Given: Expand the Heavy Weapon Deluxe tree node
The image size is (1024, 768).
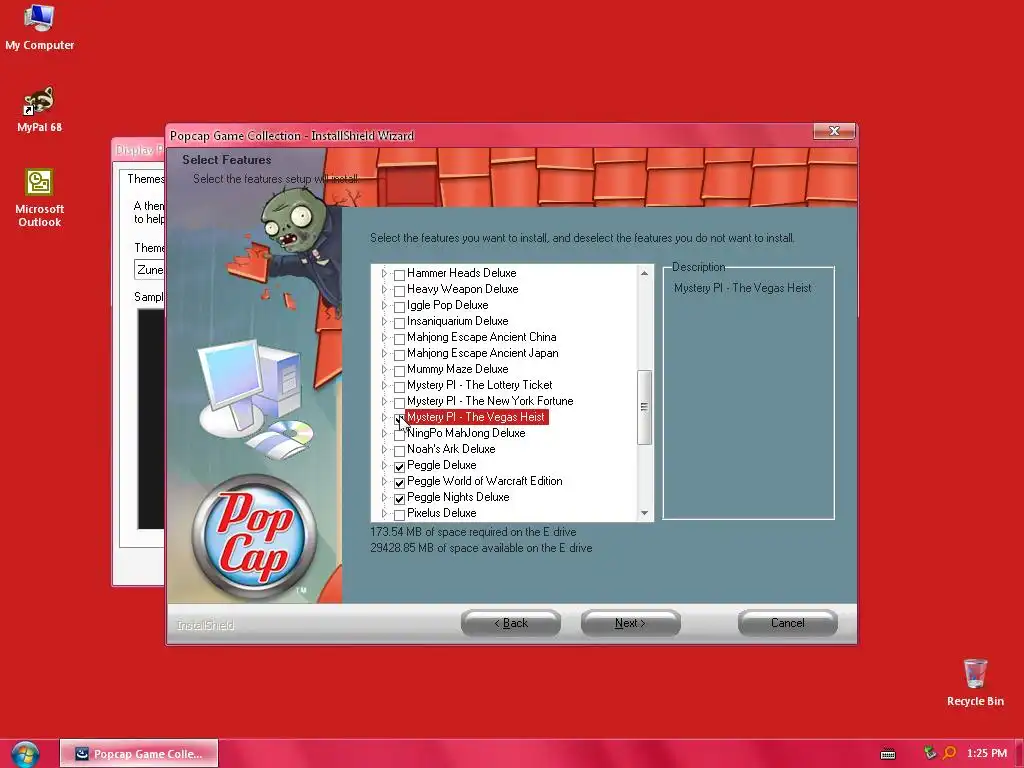Looking at the screenshot, I should pyautogui.click(x=384, y=289).
